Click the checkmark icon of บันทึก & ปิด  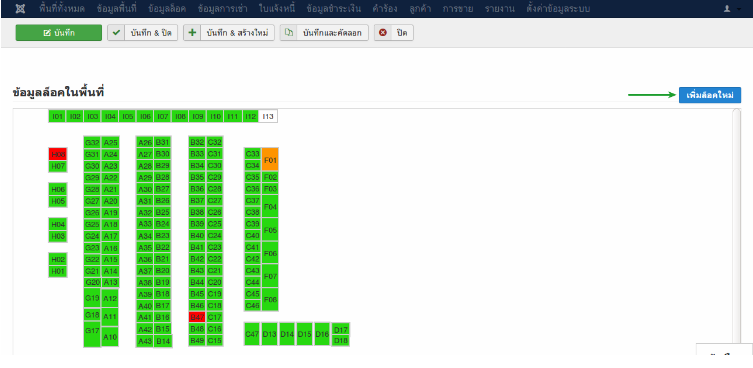[116, 33]
